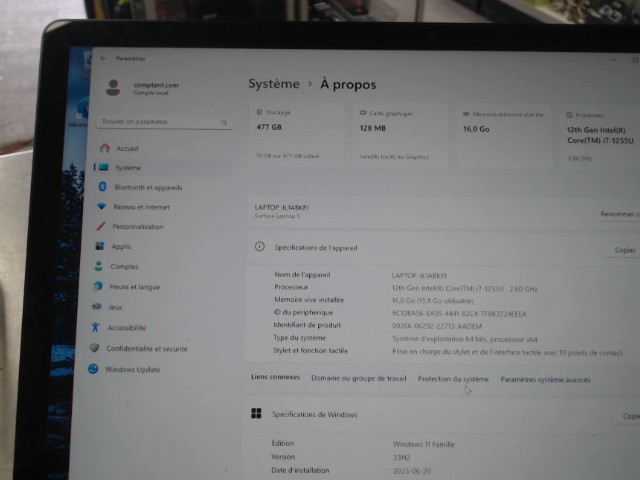Open the Jeux controller icon

click(97, 306)
